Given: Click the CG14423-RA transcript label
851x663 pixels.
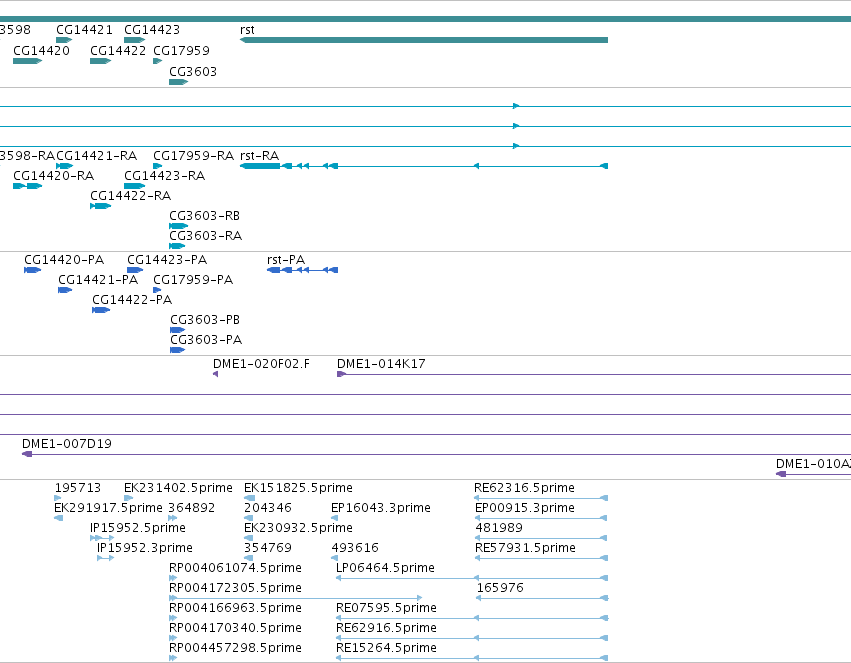Looking at the screenshot, I should pos(164,176).
